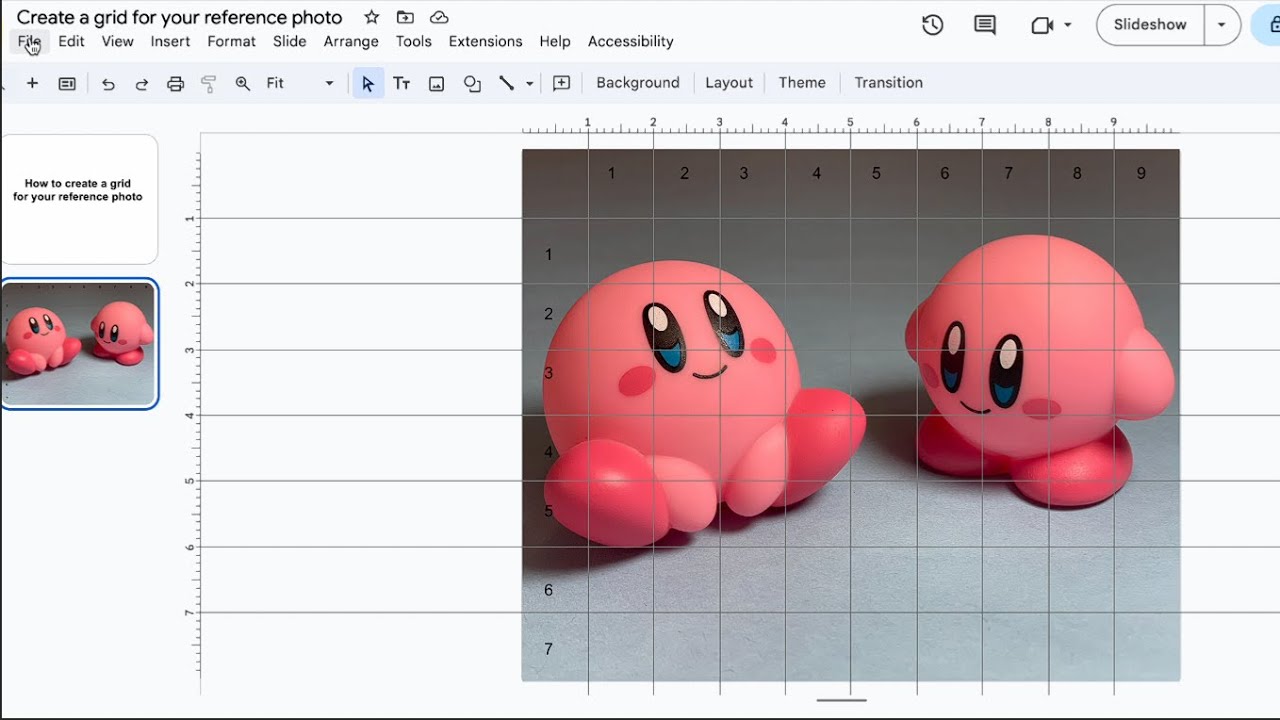
Task: Open the Accessibility menu
Action: pyautogui.click(x=630, y=41)
